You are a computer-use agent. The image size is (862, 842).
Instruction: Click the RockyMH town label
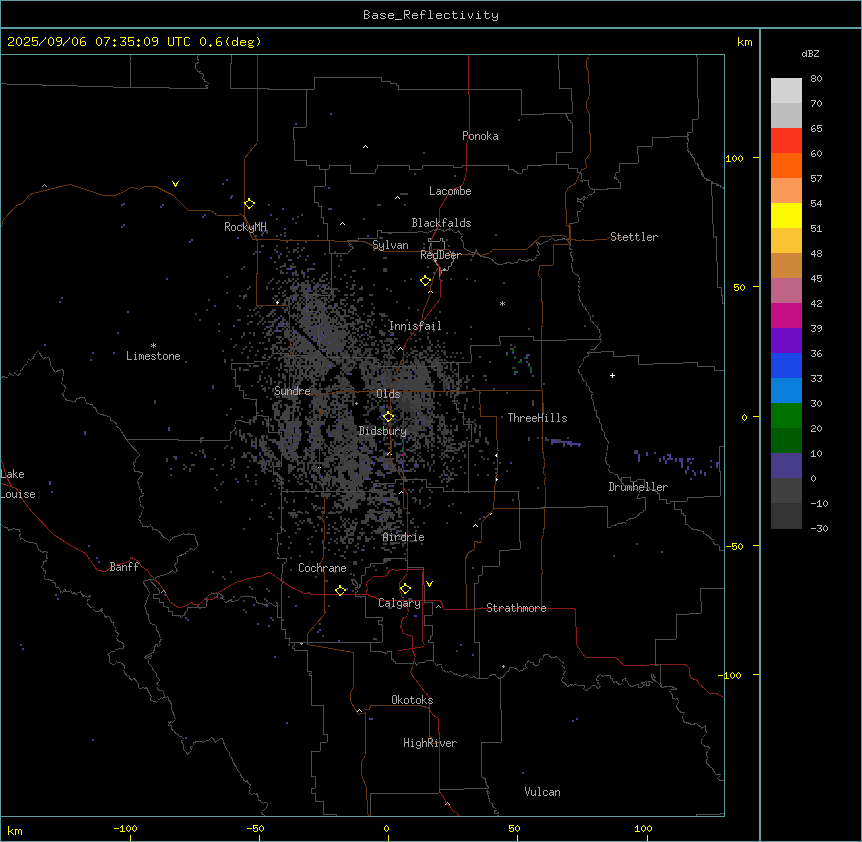point(245,227)
